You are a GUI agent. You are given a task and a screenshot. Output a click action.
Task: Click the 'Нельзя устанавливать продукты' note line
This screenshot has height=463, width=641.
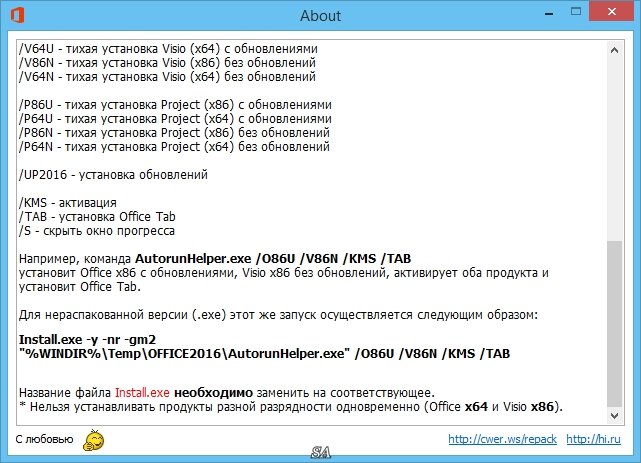coord(291,407)
